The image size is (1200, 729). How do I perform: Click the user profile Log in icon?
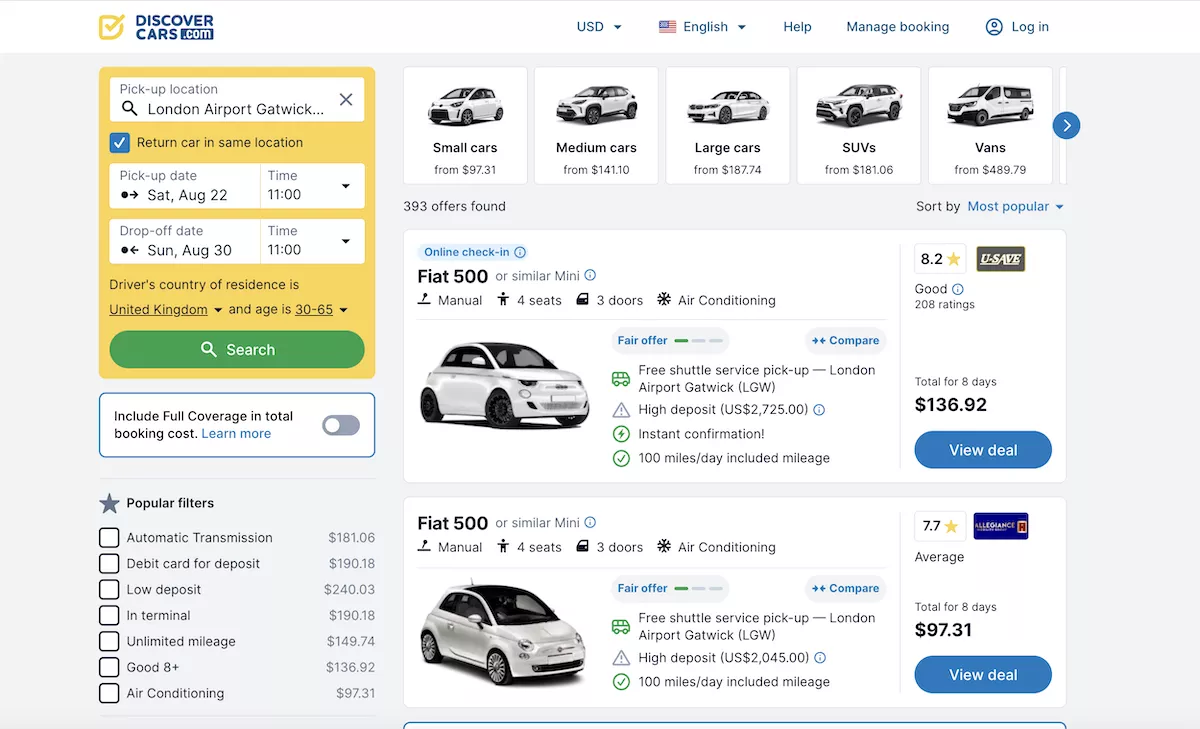(994, 27)
